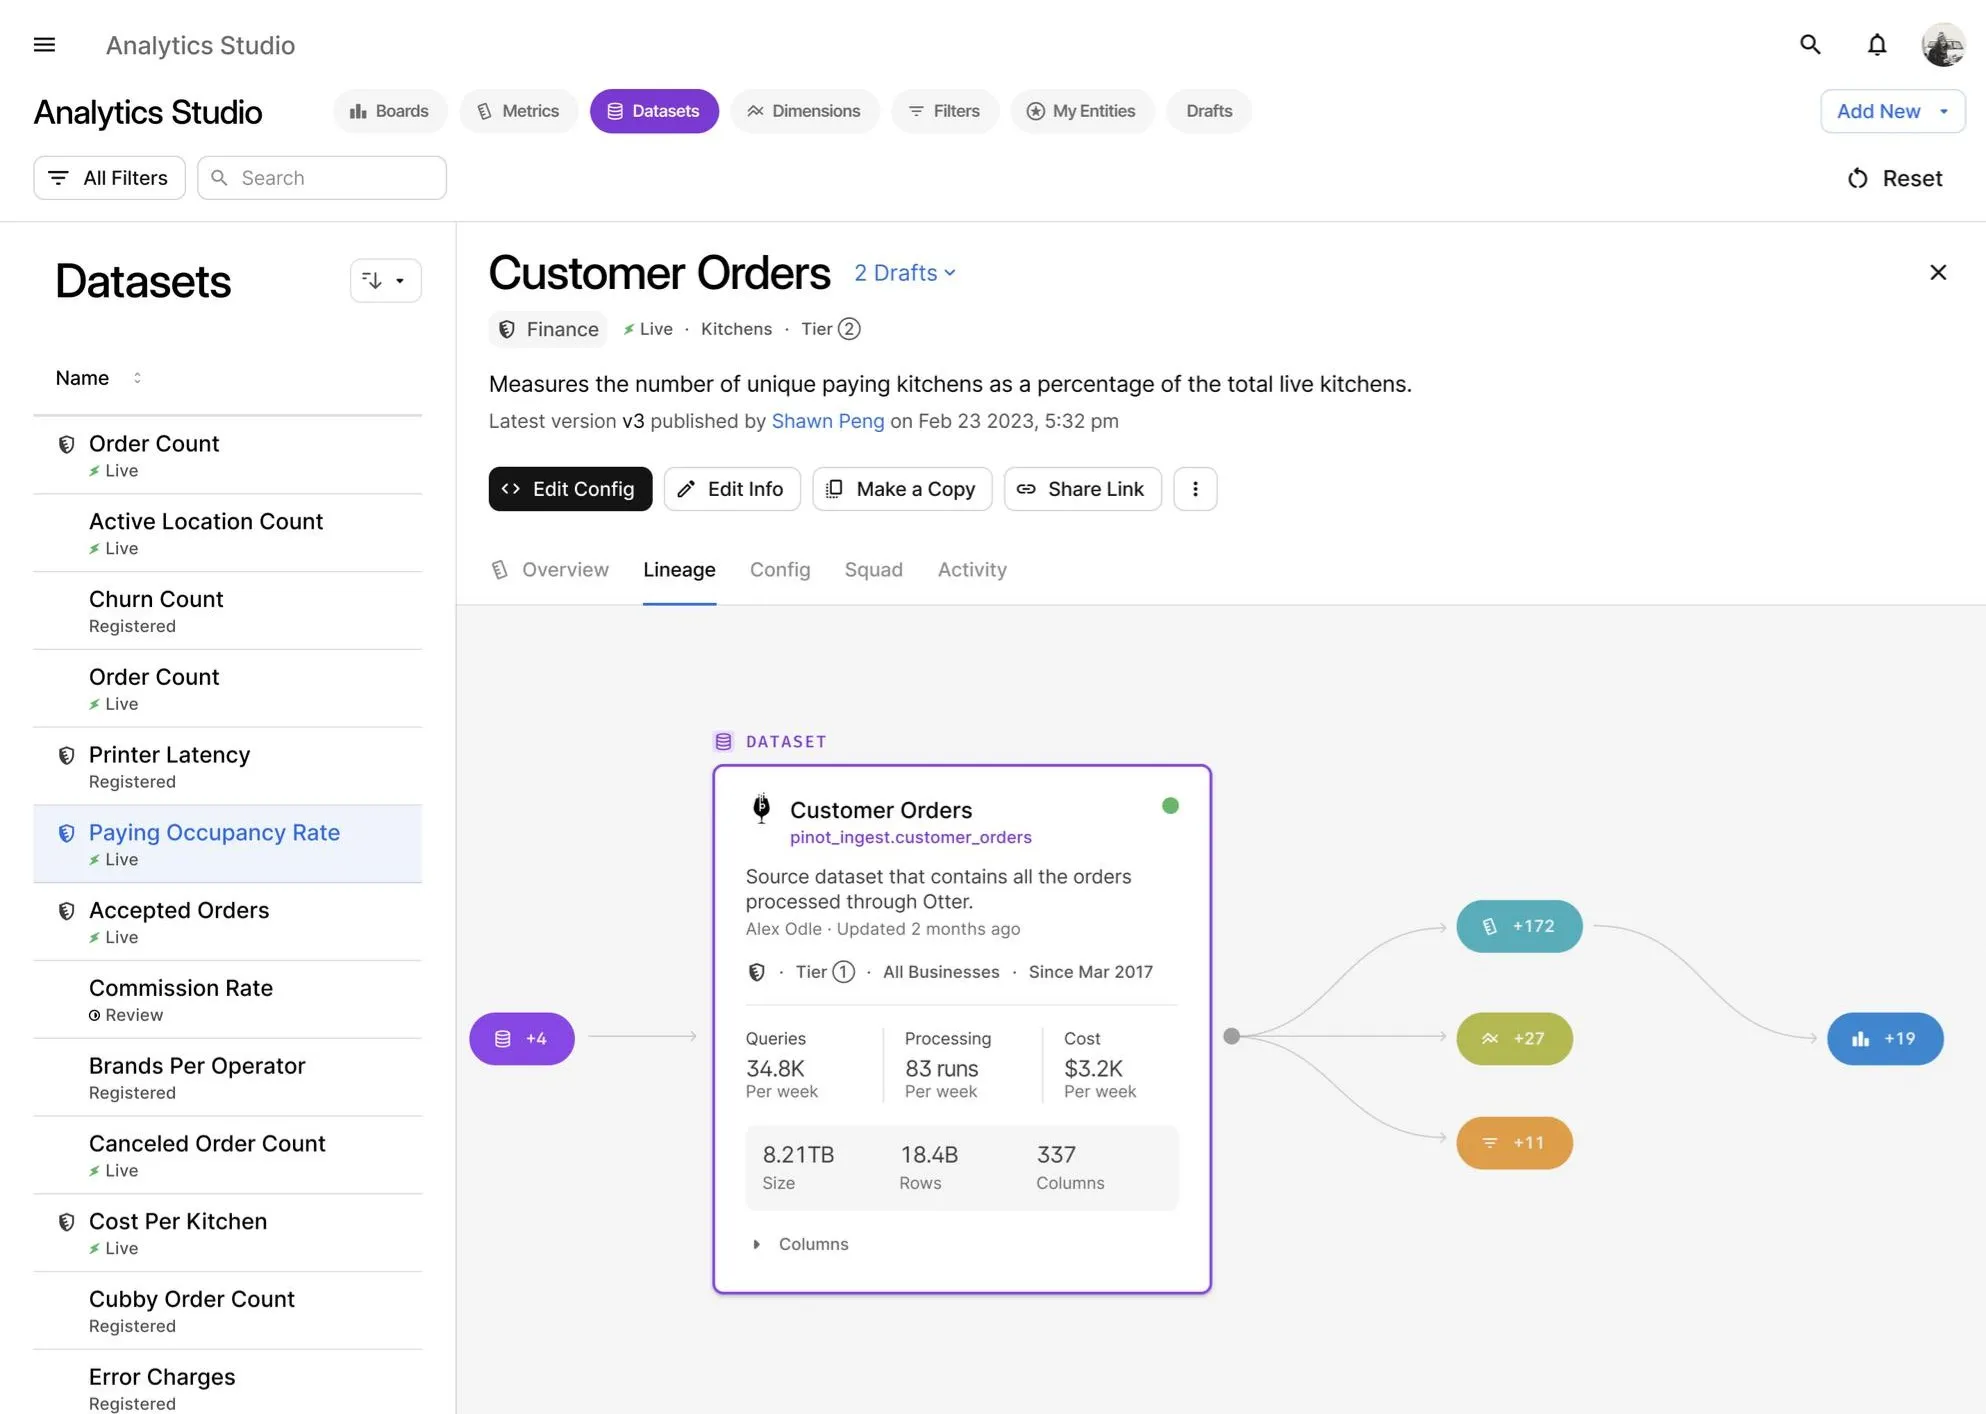Select the Lineage tab
The height and width of the screenshot is (1414, 1986).
(x=679, y=570)
